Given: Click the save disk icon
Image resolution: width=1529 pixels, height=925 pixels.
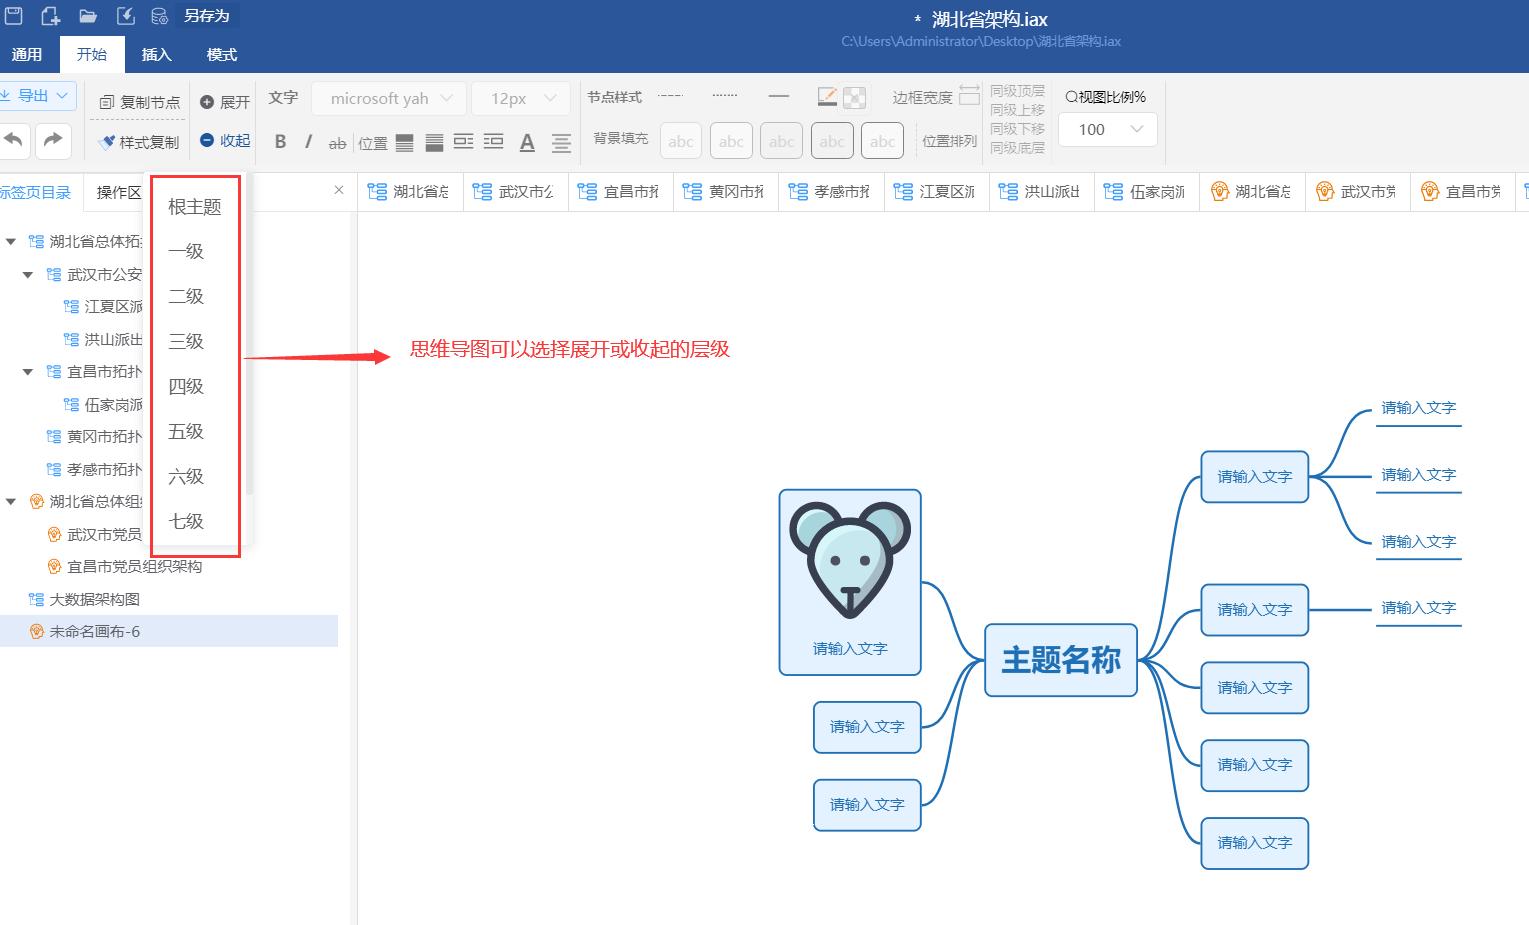Looking at the screenshot, I should [x=13, y=15].
